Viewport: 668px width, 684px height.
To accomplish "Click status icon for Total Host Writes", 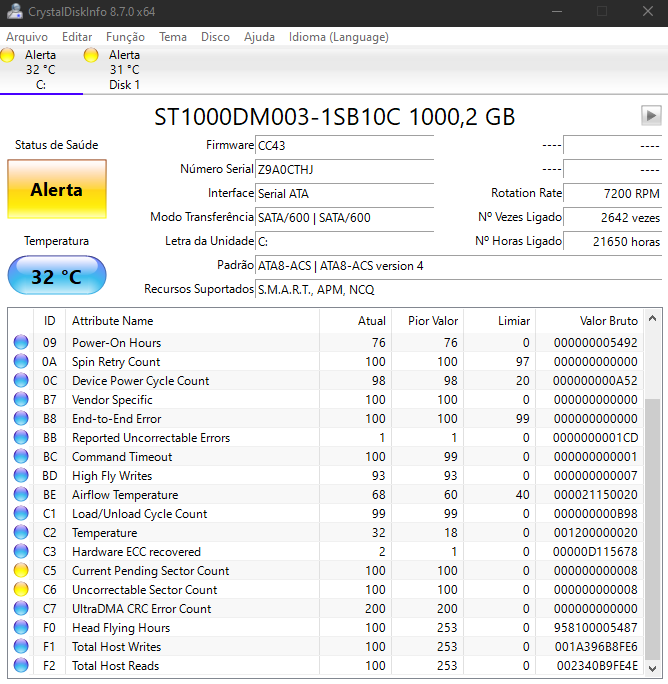I will click(21, 646).
